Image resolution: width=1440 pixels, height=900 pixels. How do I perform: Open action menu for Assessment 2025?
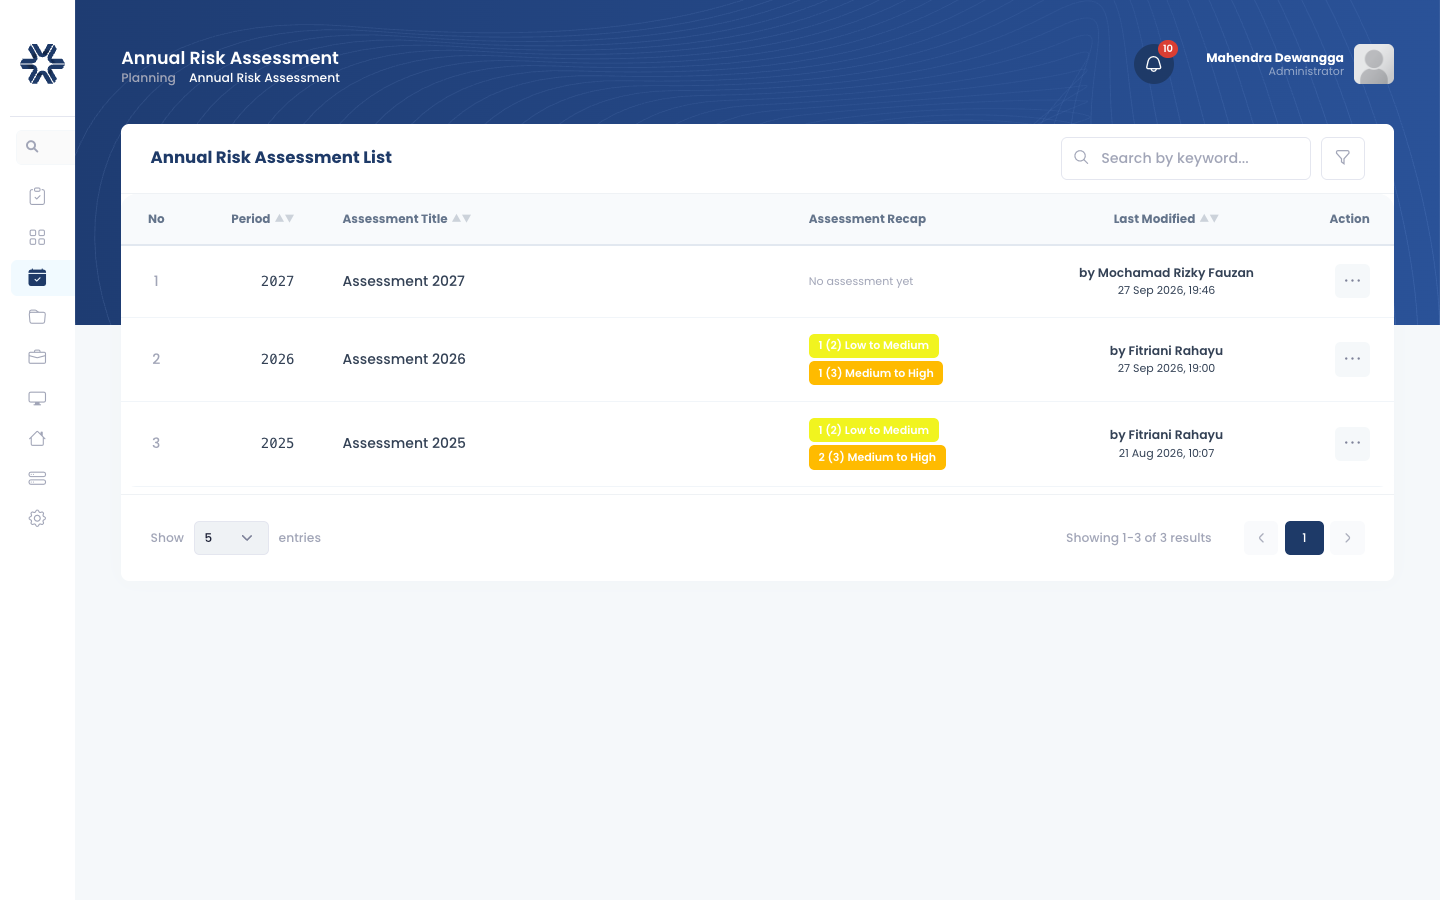click(x=1352, y=443)
